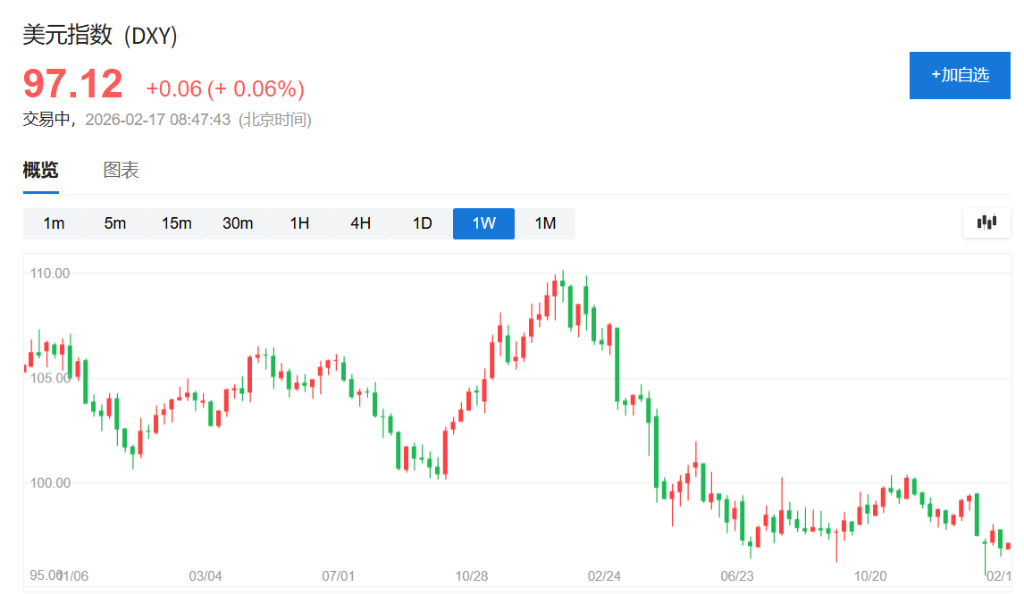The image size is (1024, 594).
Task: Change the timeframe to 1M monthly
Action: point(545,223)
